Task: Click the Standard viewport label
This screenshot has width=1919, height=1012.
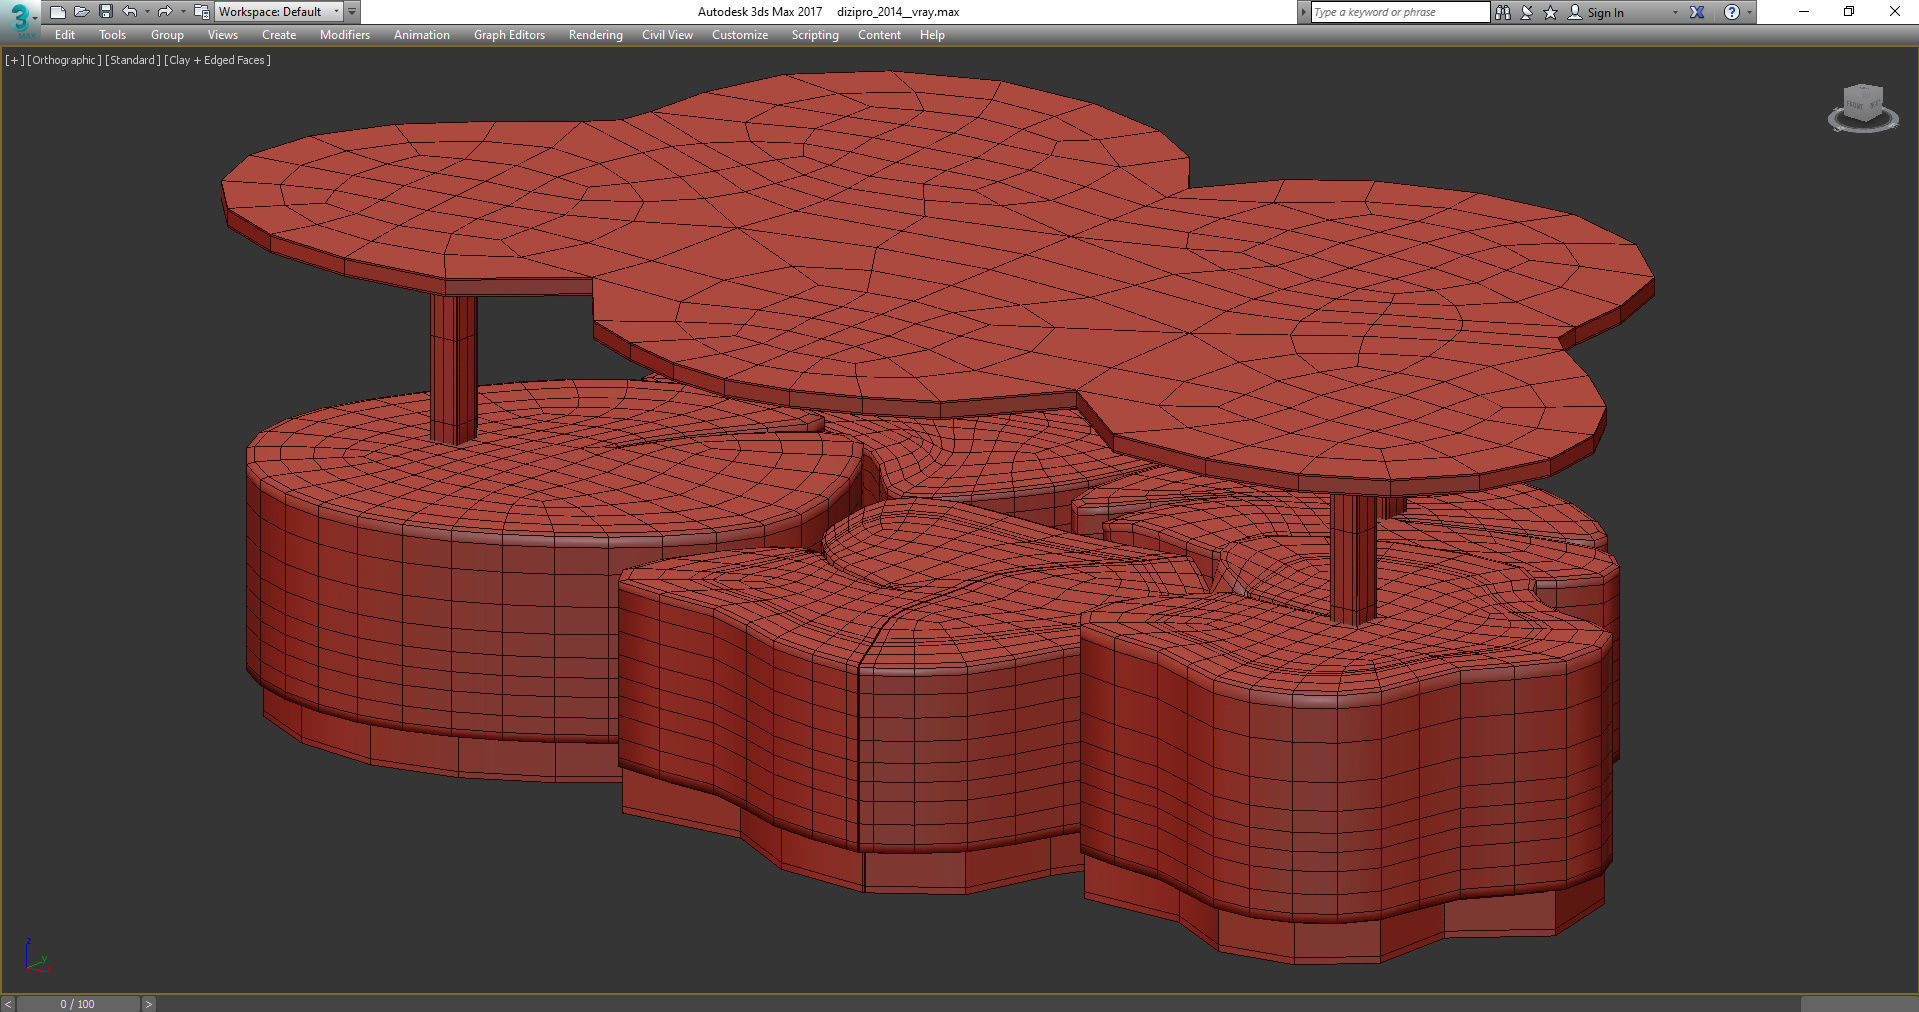Action: pyautogui.click(x=132, y=60)
